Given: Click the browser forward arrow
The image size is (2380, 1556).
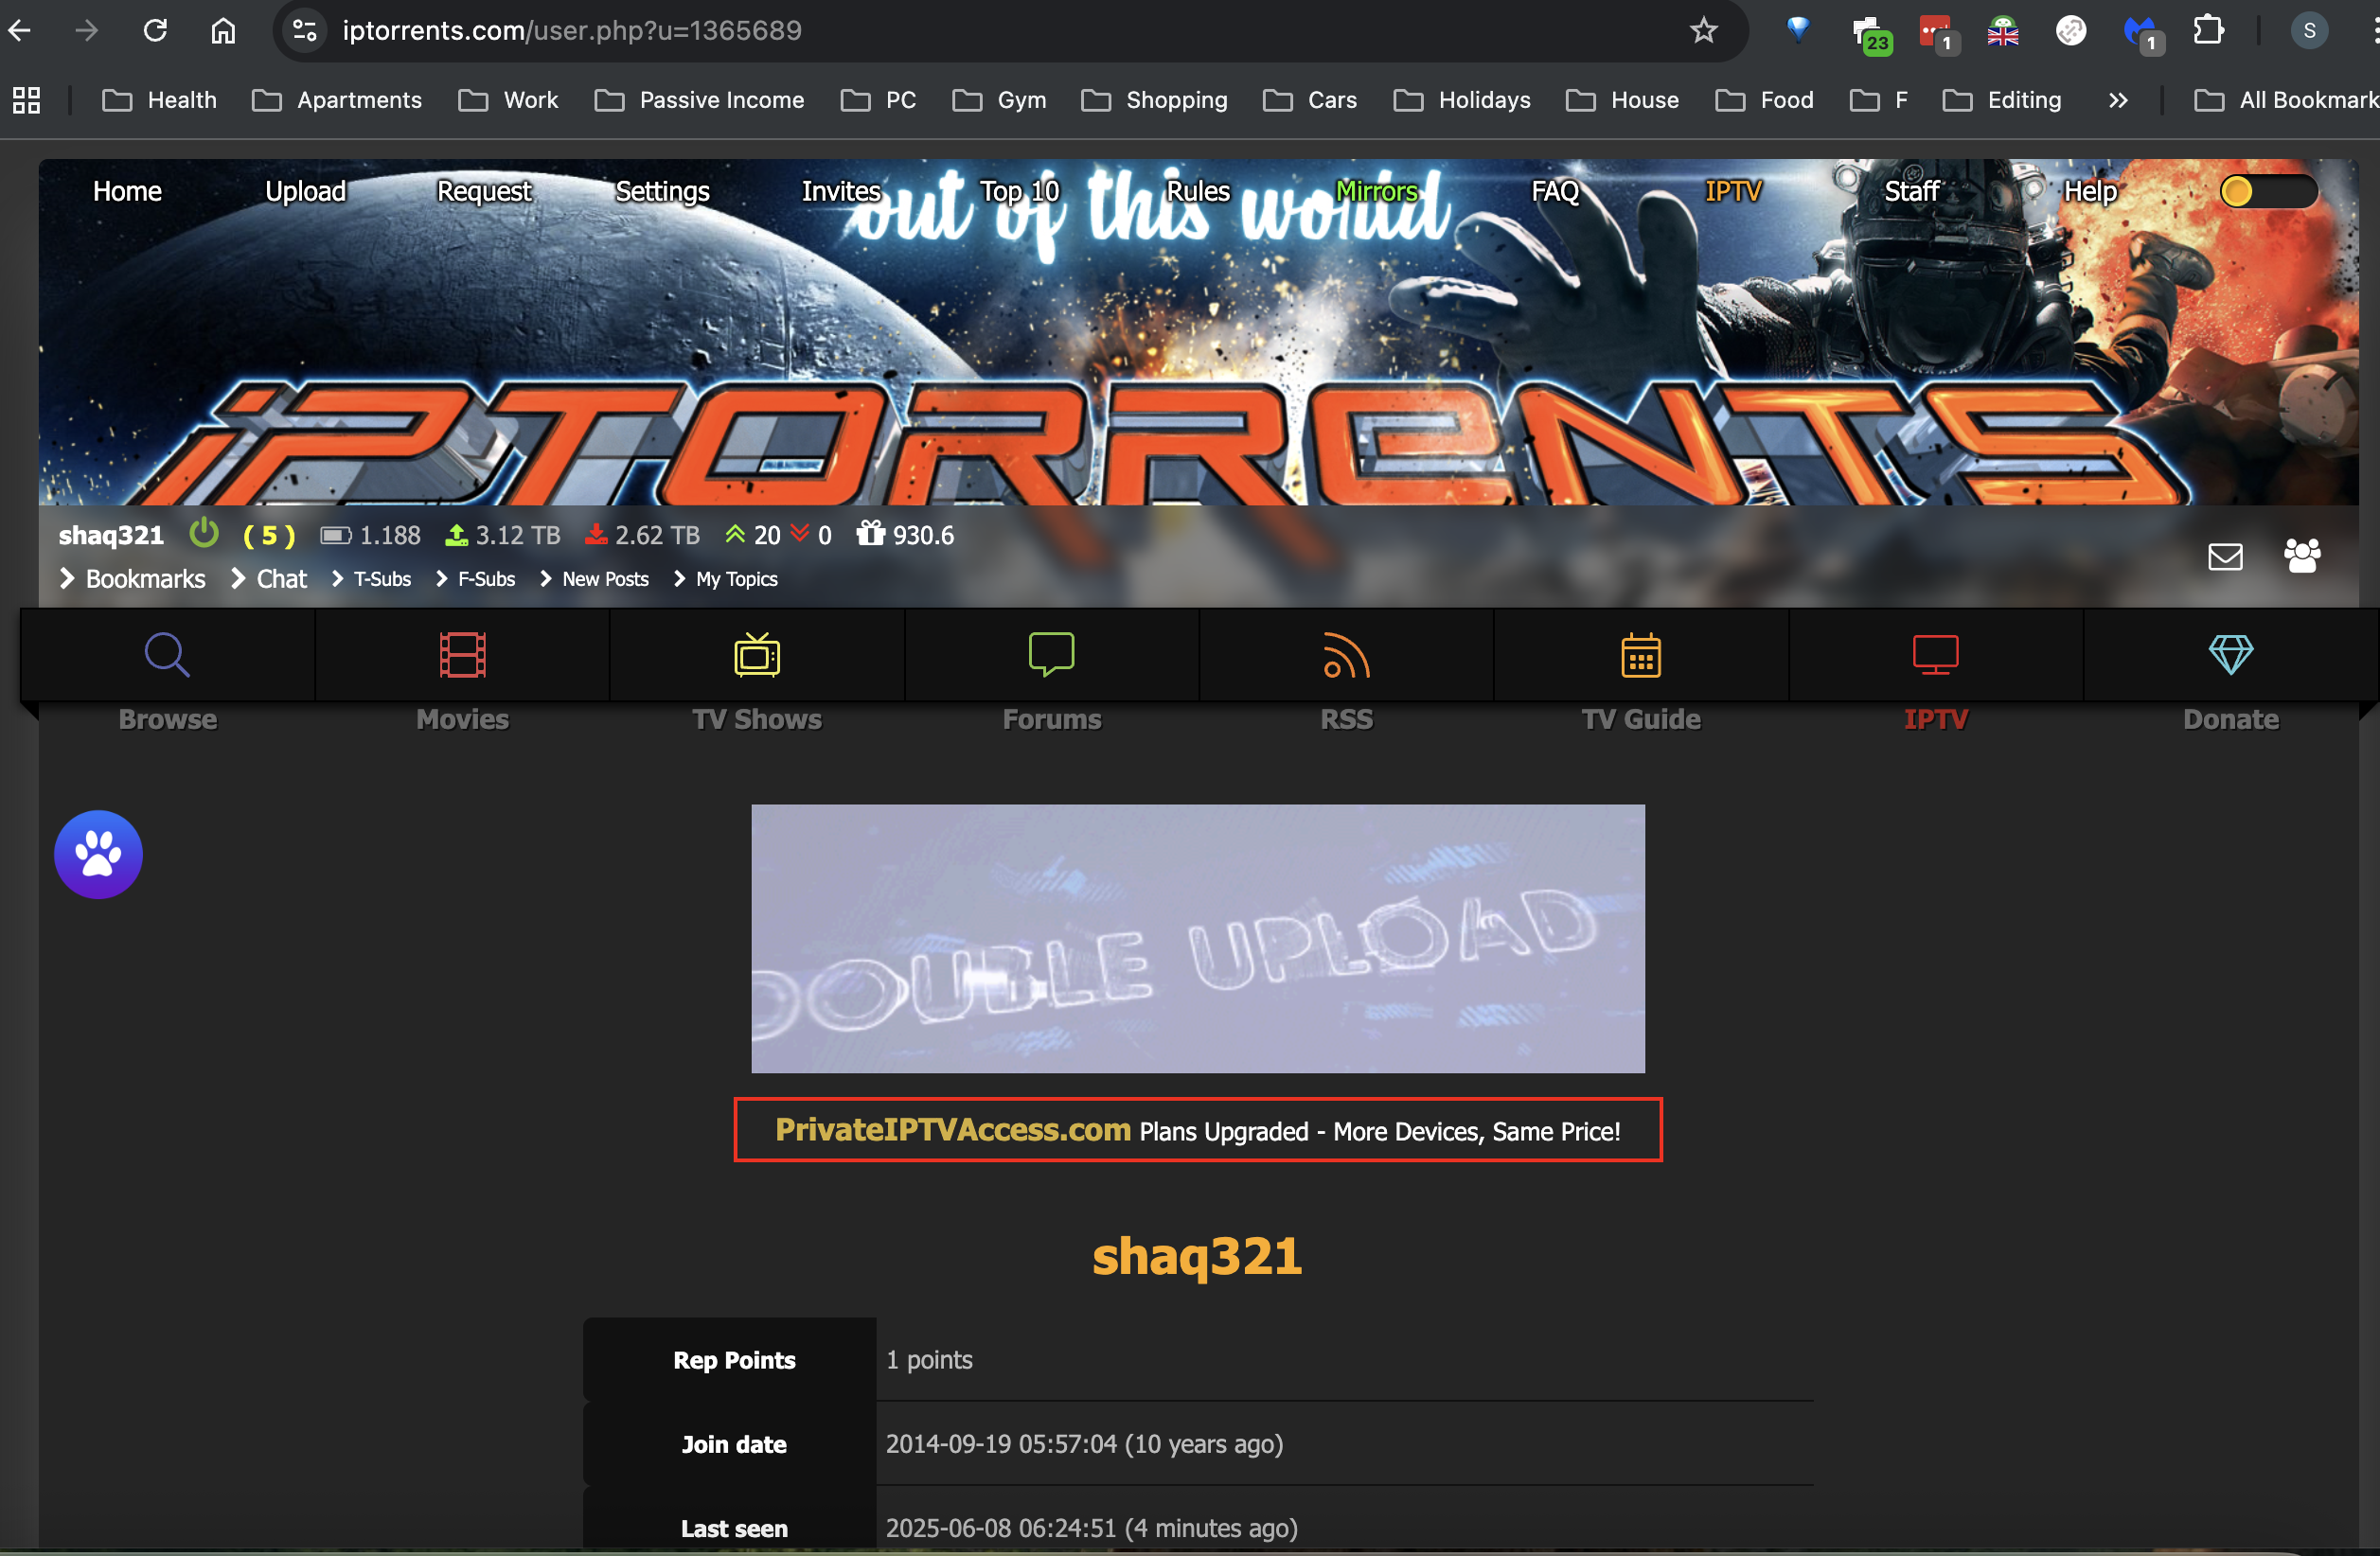Looking at the screenshot, I should 87,31.
